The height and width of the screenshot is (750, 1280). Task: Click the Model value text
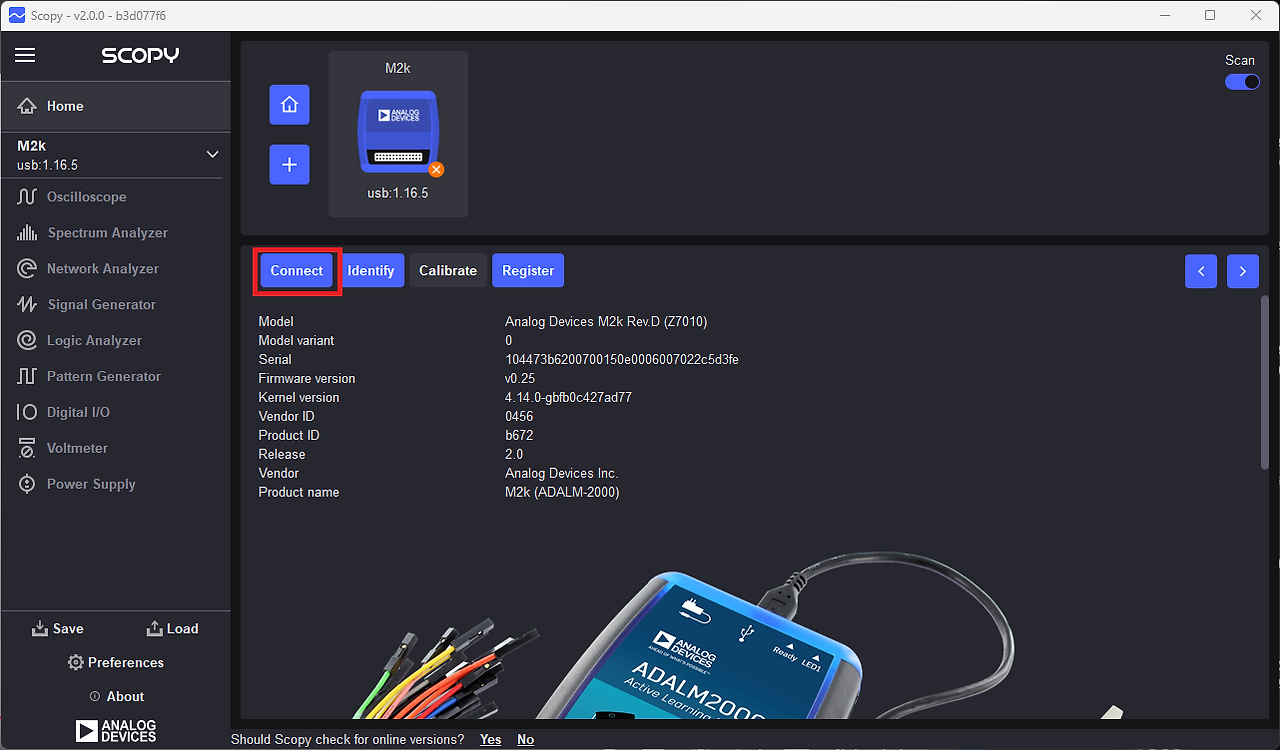tap(606, 322)
